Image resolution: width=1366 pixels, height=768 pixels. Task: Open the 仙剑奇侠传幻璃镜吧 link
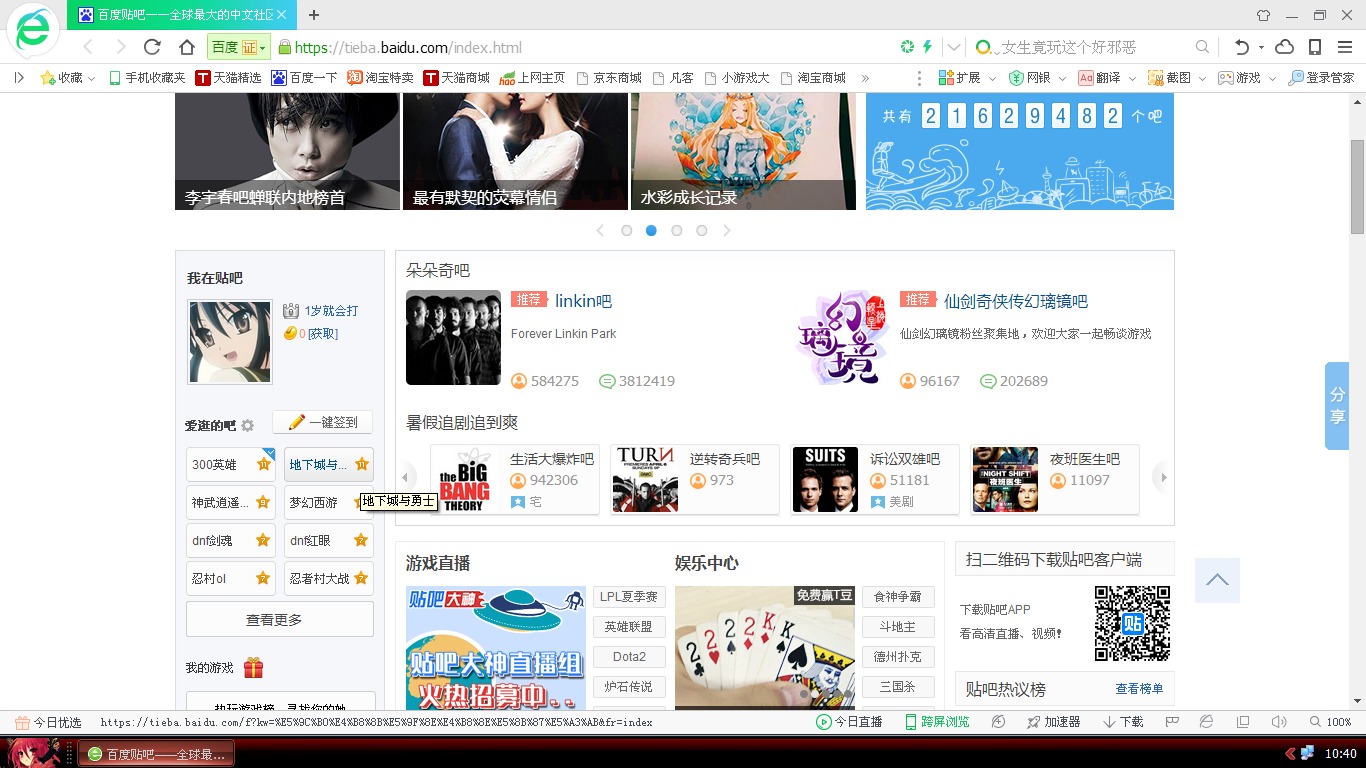tap(1016, 301)
